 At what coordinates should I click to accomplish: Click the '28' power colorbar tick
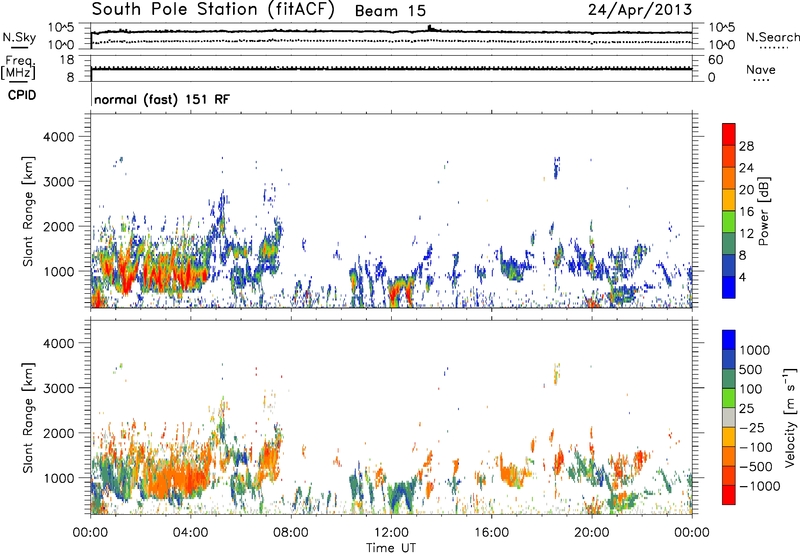[x=746, y=146]
